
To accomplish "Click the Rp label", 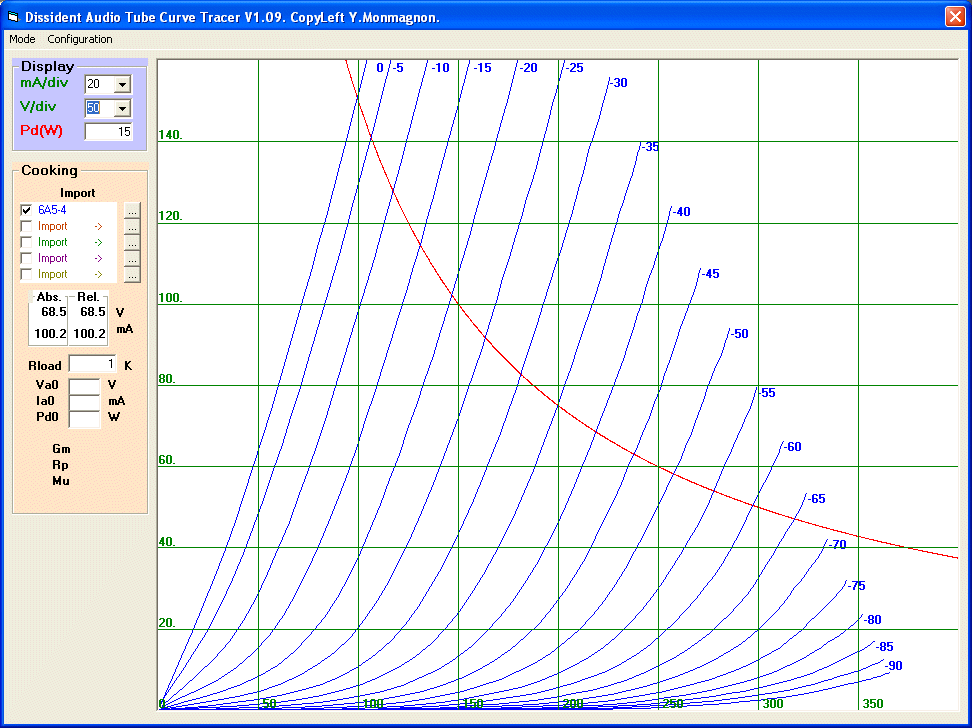I will pyautogui.click(x=60, y=465).
